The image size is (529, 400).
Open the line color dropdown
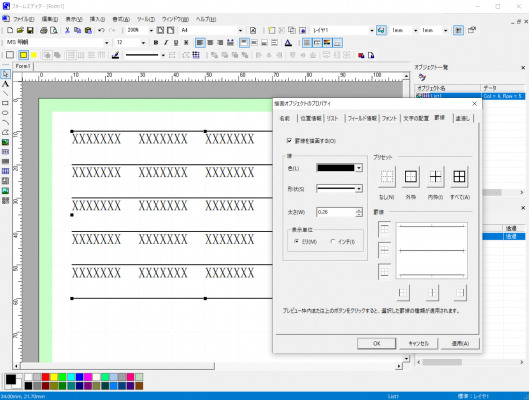[359, 168]
